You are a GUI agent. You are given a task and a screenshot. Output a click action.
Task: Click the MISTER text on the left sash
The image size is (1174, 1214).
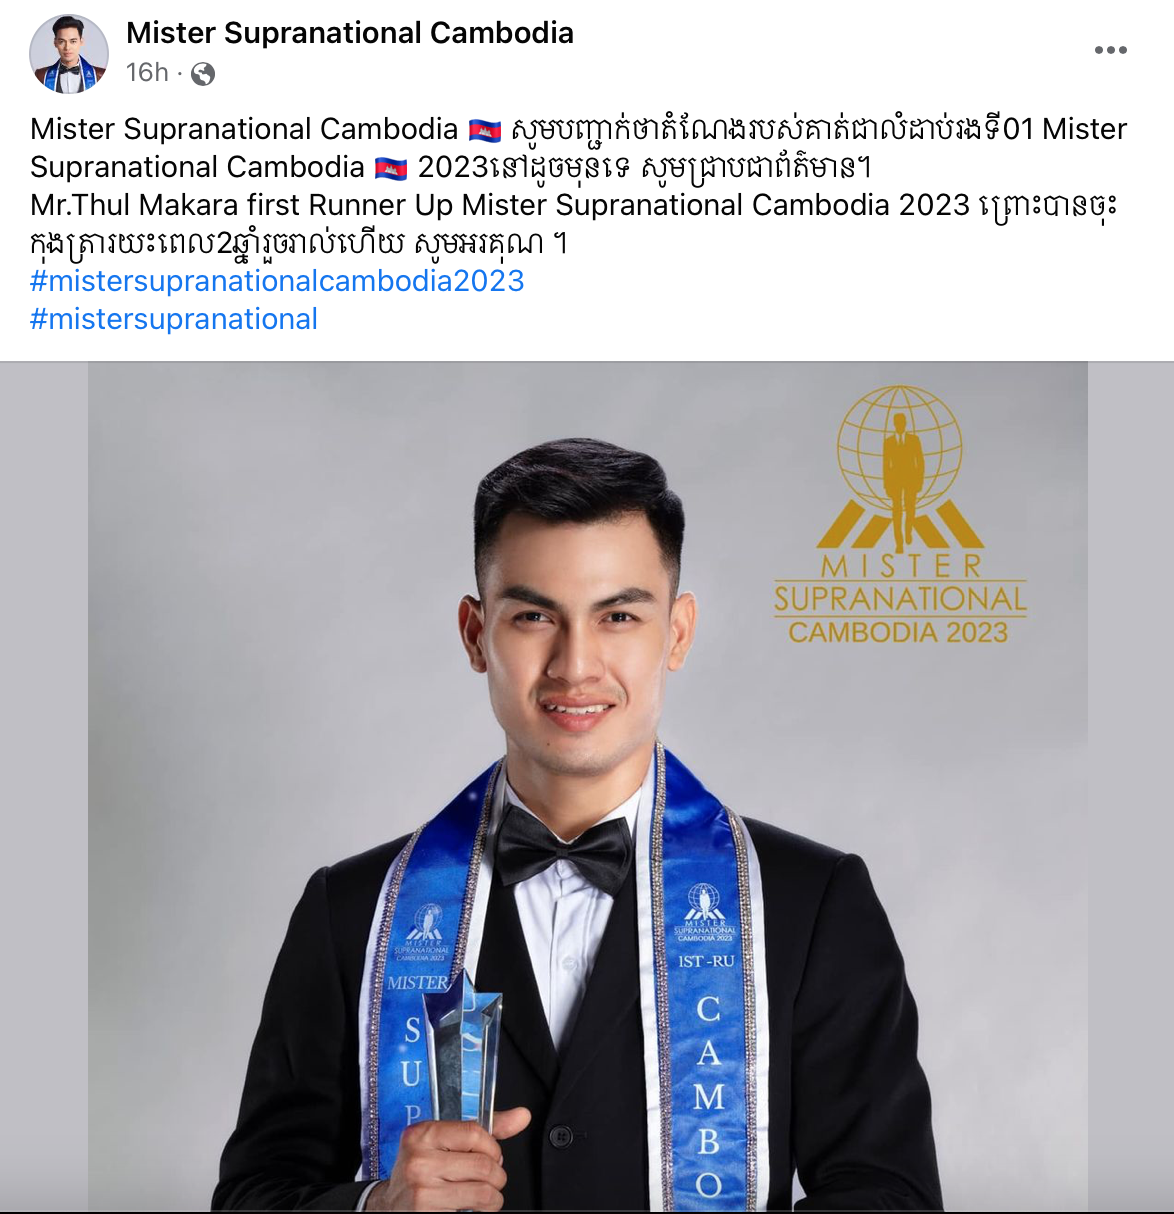pyautogui.click(x=418, y=983)
